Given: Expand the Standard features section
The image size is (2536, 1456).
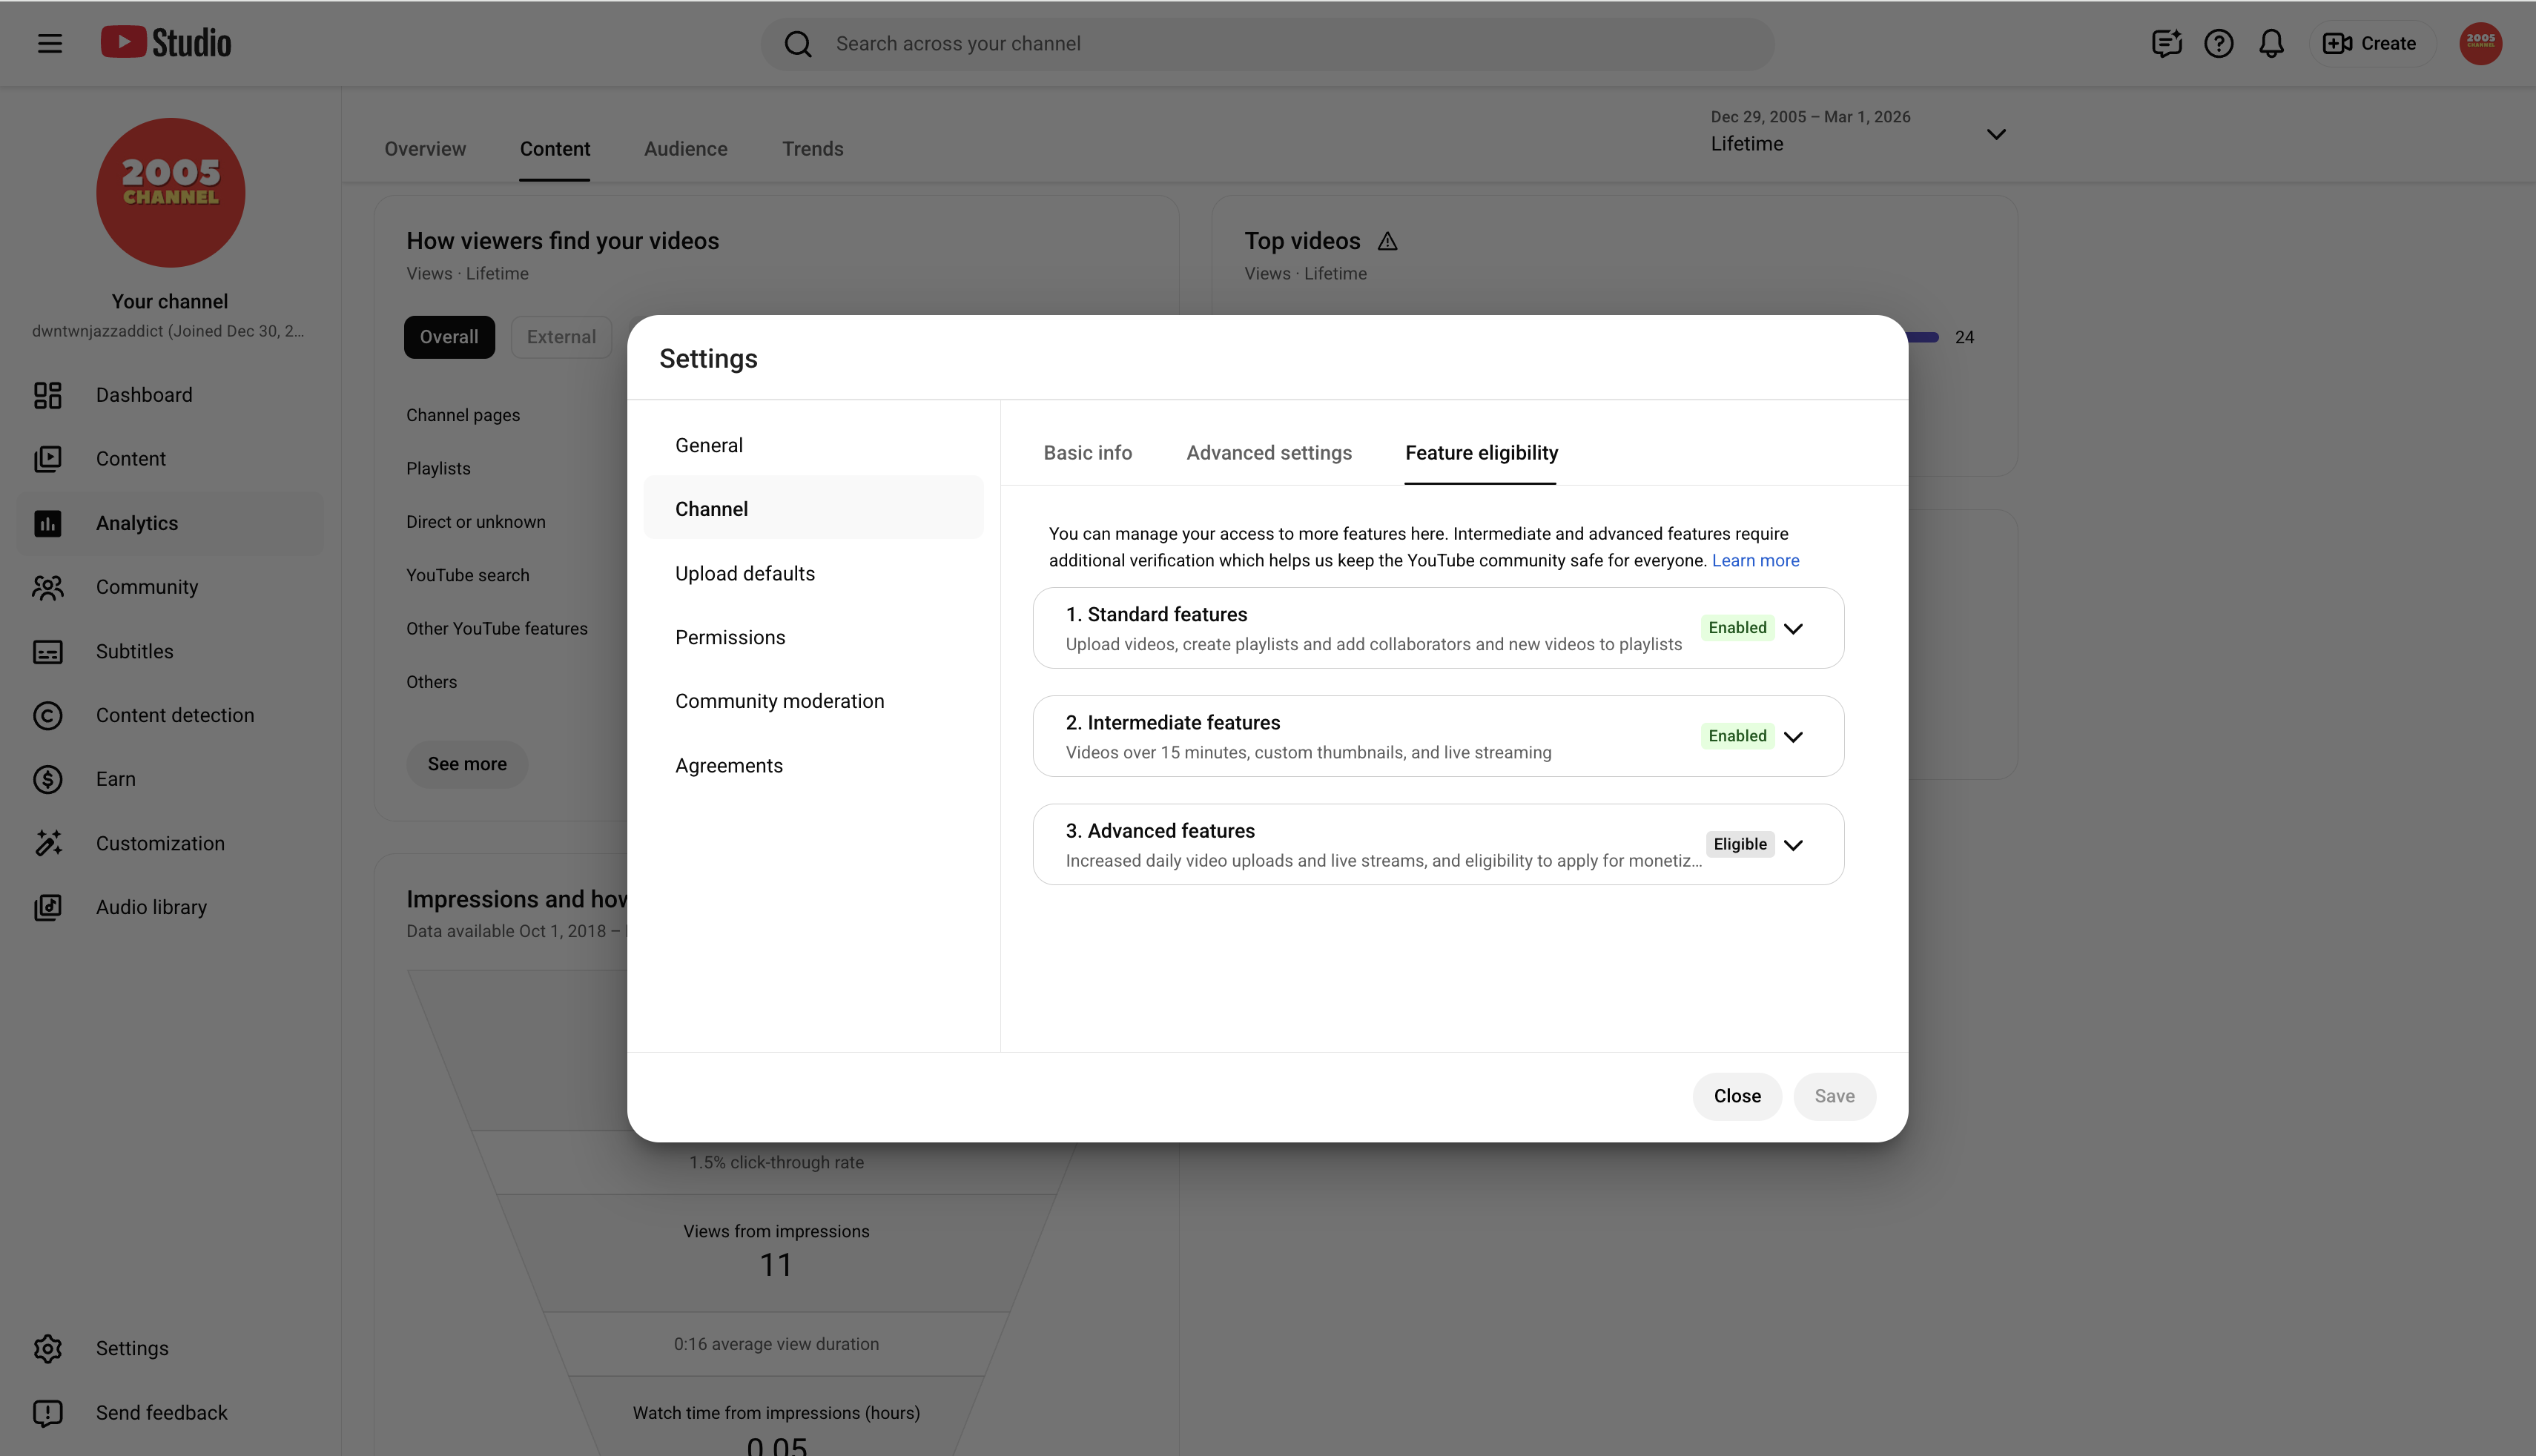Looking at the screenshot, I should 1793,628.
